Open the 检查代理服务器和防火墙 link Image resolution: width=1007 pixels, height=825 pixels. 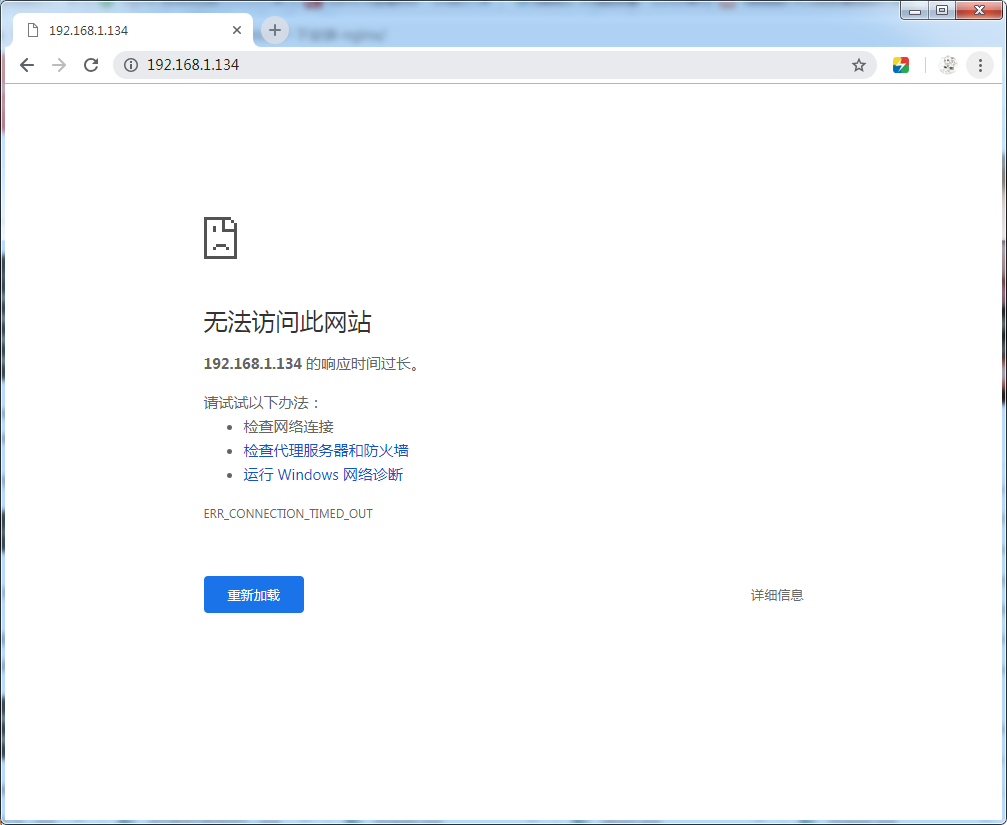pos(326,451)
